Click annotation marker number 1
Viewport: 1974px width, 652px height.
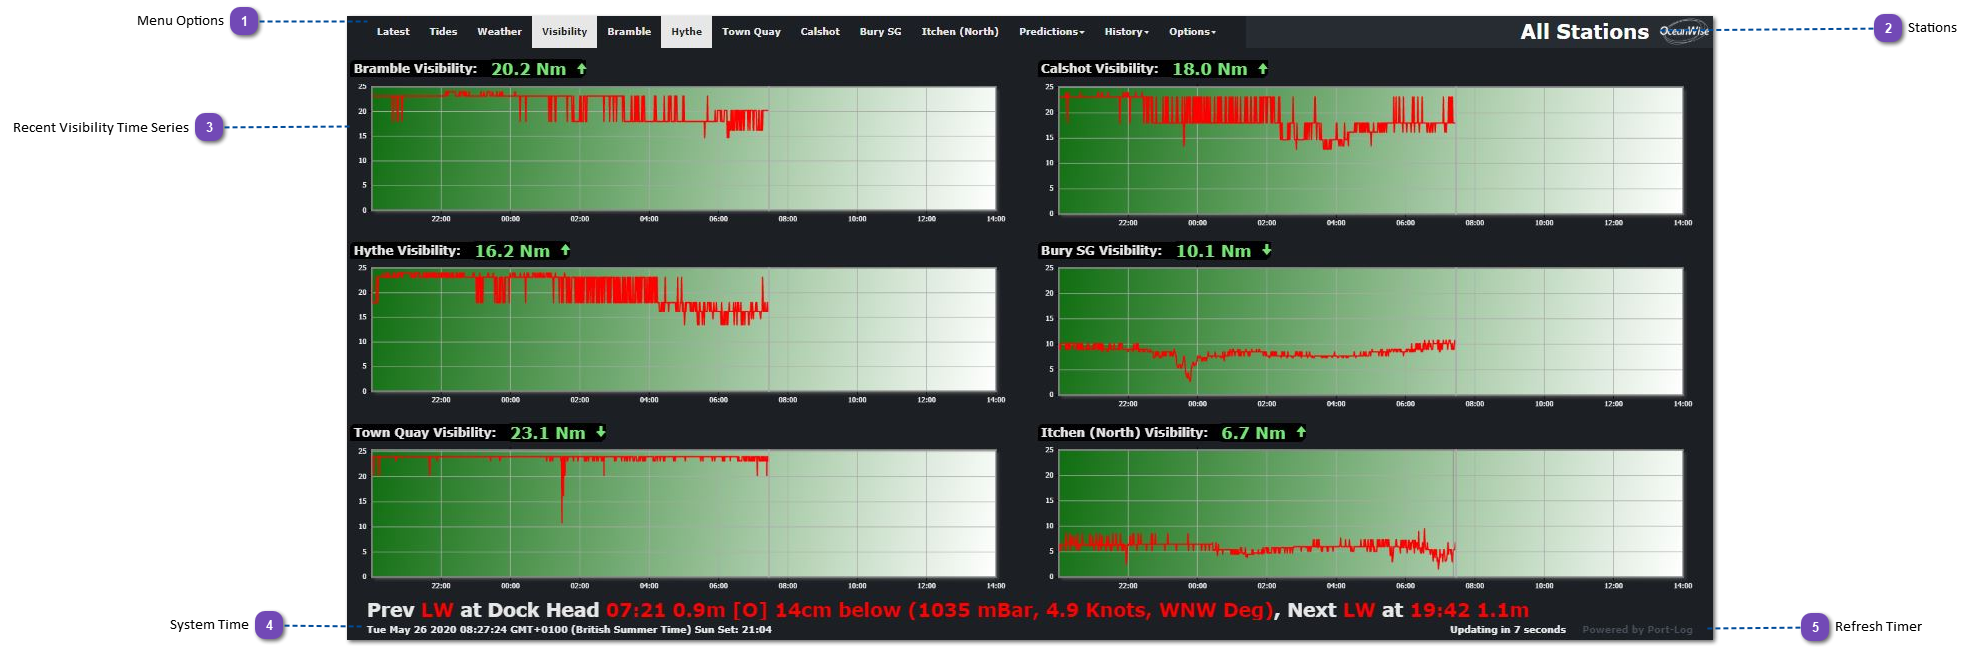(244, 21)
